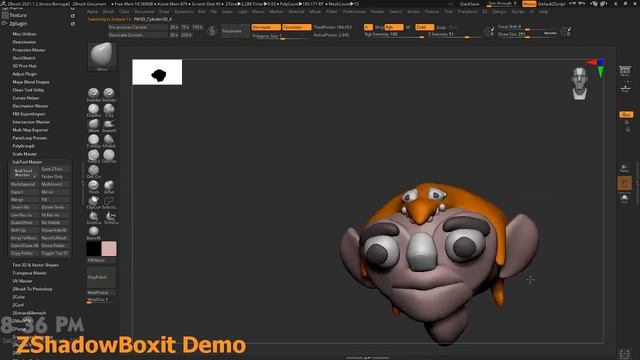Image resolution: width=640 pixels, height=360 pixels.
Task: Expand the 3D Print Hub section
Action: point(24,66)
